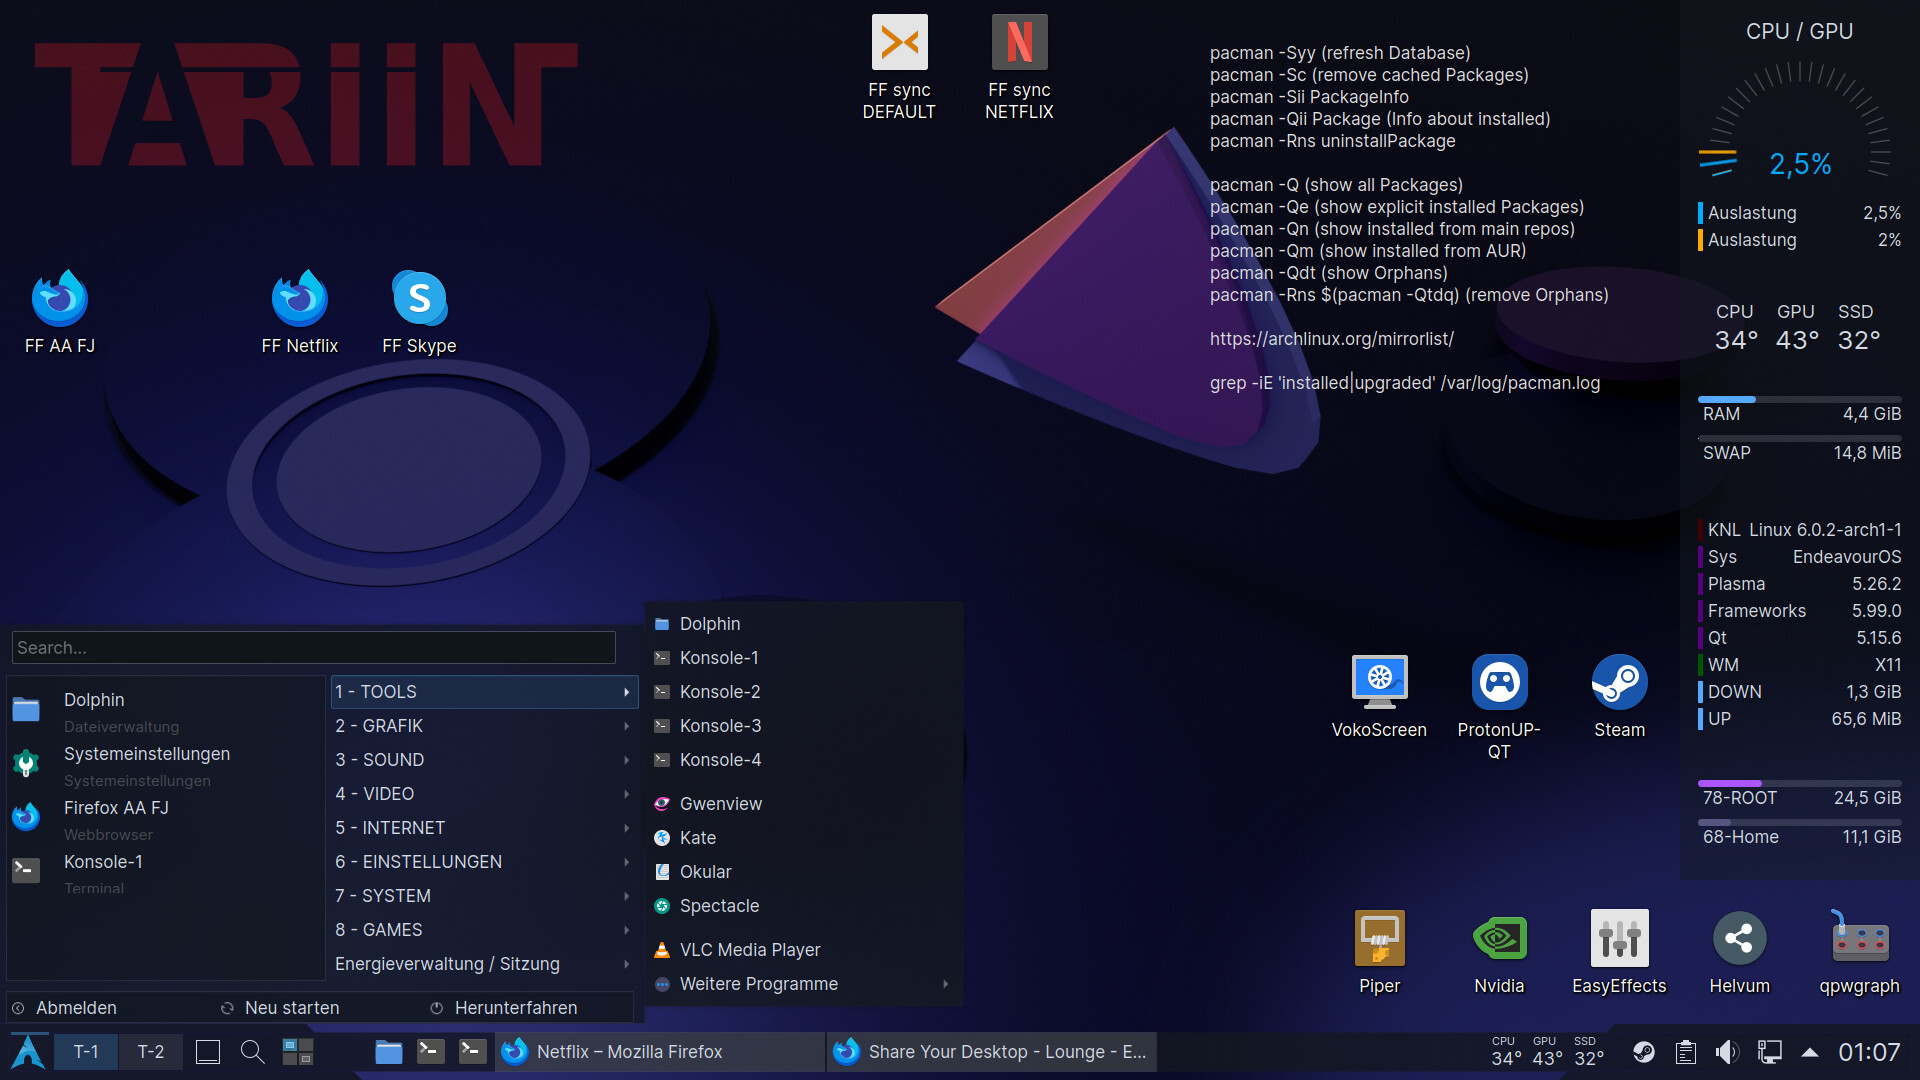The width and height of the screenshot is (1920, 1080).
Task: Expand the 2 - GRAFIK submenu
Action: click(485, 726)
